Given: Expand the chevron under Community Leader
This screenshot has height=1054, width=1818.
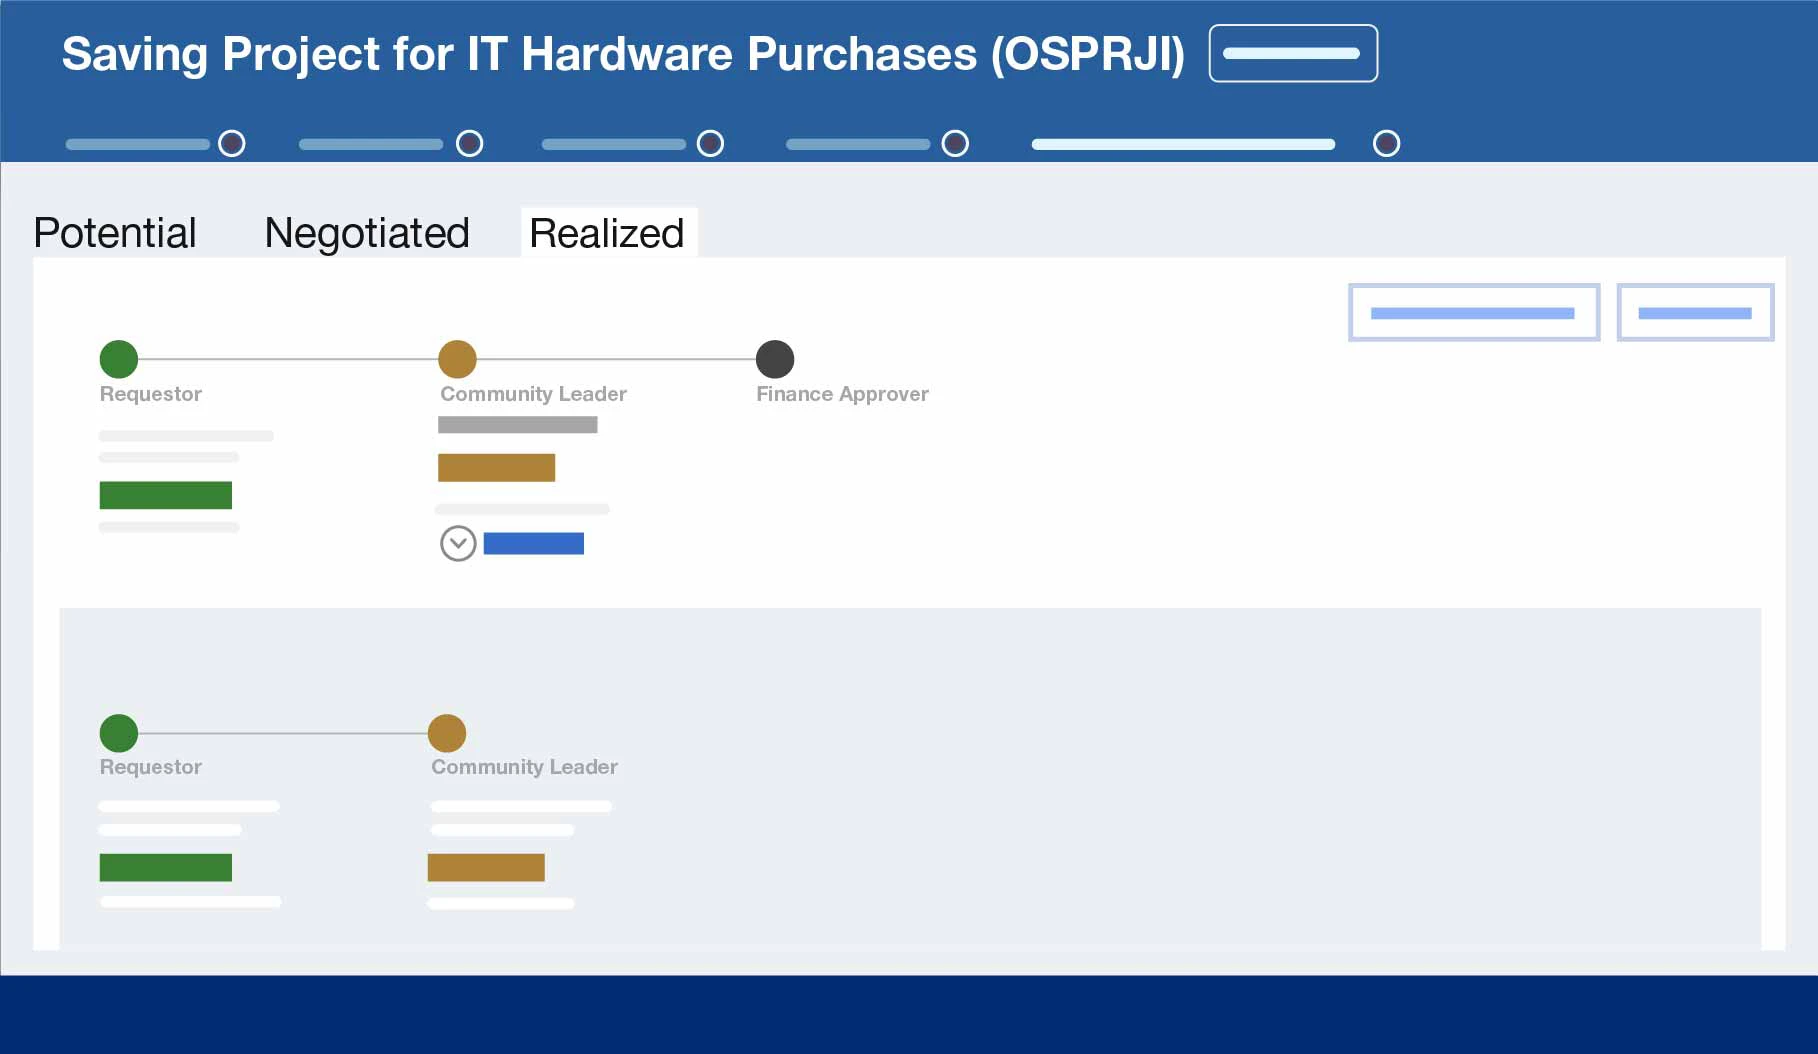Looking at the screenshot, I should tap(458, 543).
